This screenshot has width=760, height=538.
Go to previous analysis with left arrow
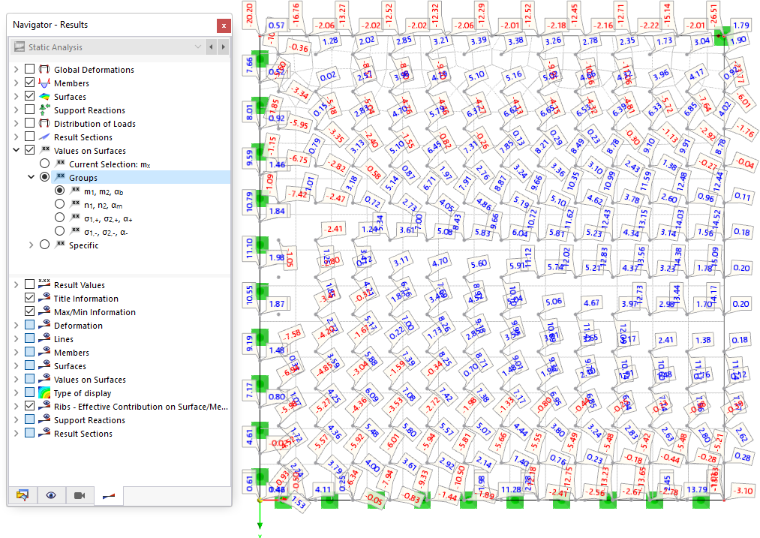pos(211,47)
